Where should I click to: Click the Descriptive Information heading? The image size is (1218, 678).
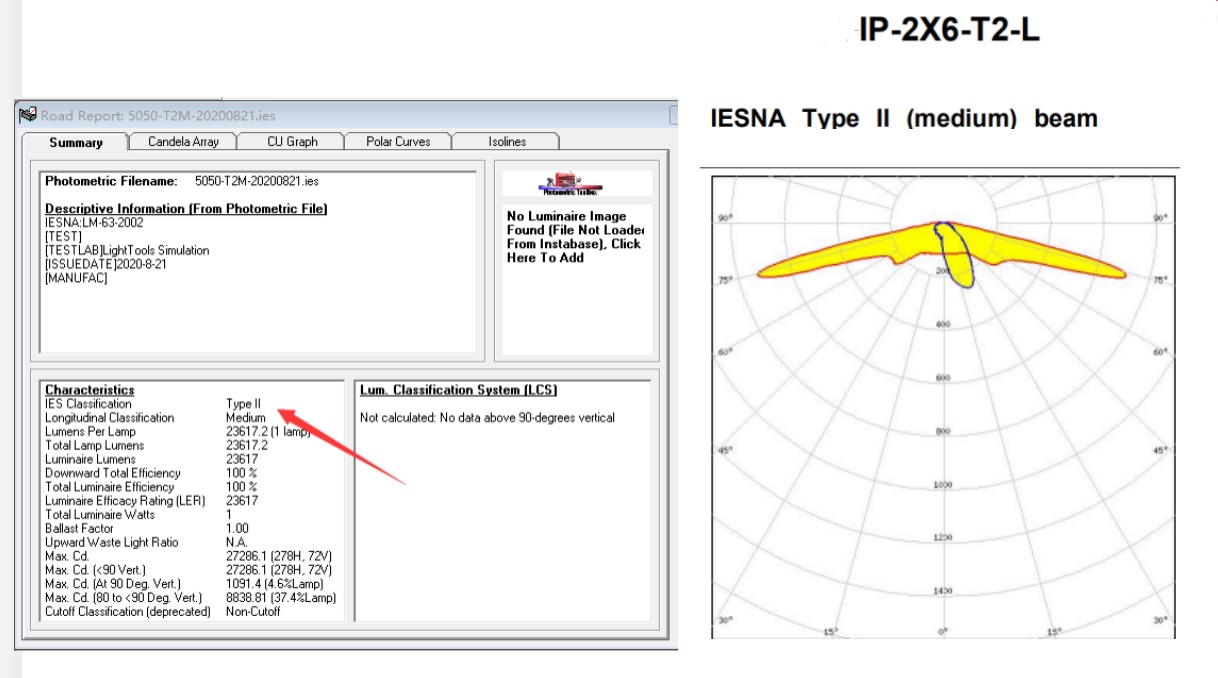[x=186, y=208]
